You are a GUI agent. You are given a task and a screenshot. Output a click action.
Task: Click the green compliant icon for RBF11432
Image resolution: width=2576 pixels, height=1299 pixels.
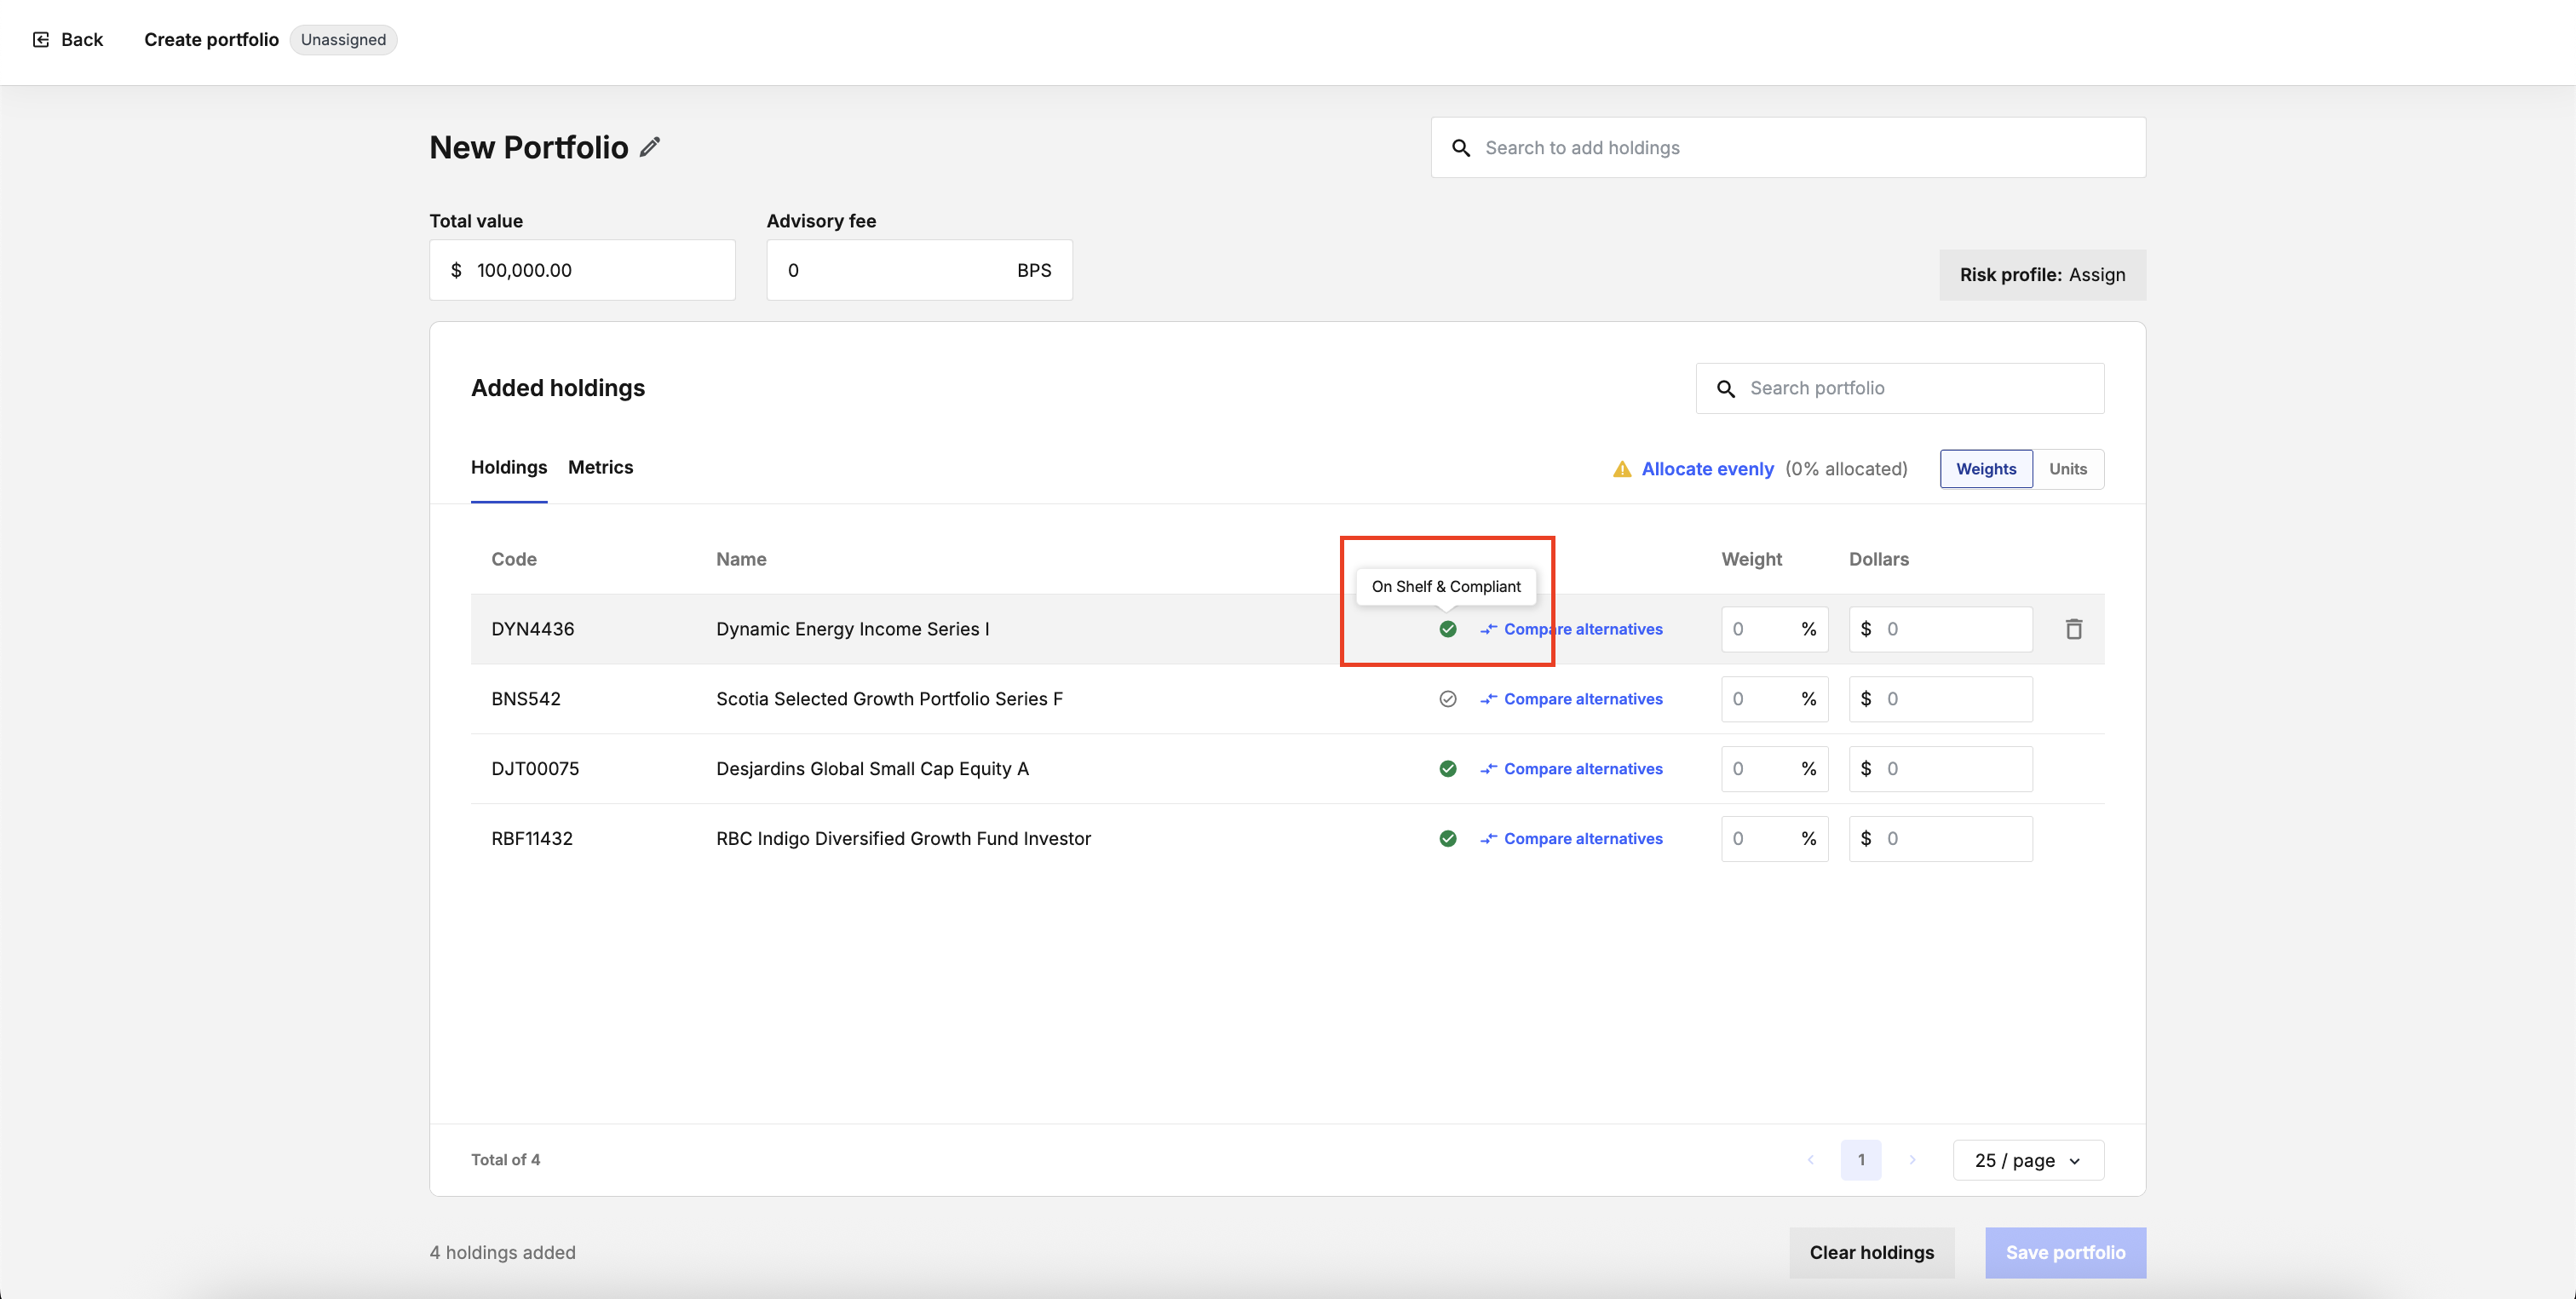coord(1447,839)
